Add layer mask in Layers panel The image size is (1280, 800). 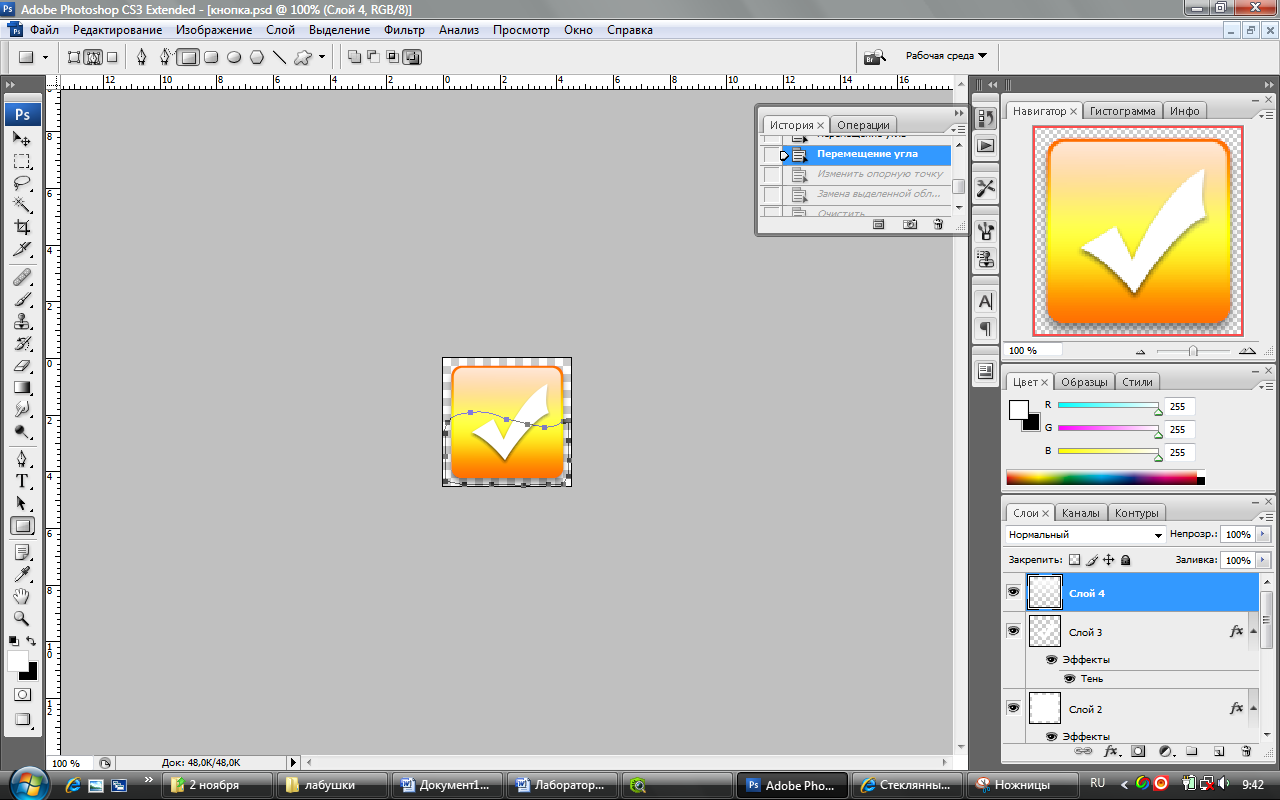tap(1138, 750)
